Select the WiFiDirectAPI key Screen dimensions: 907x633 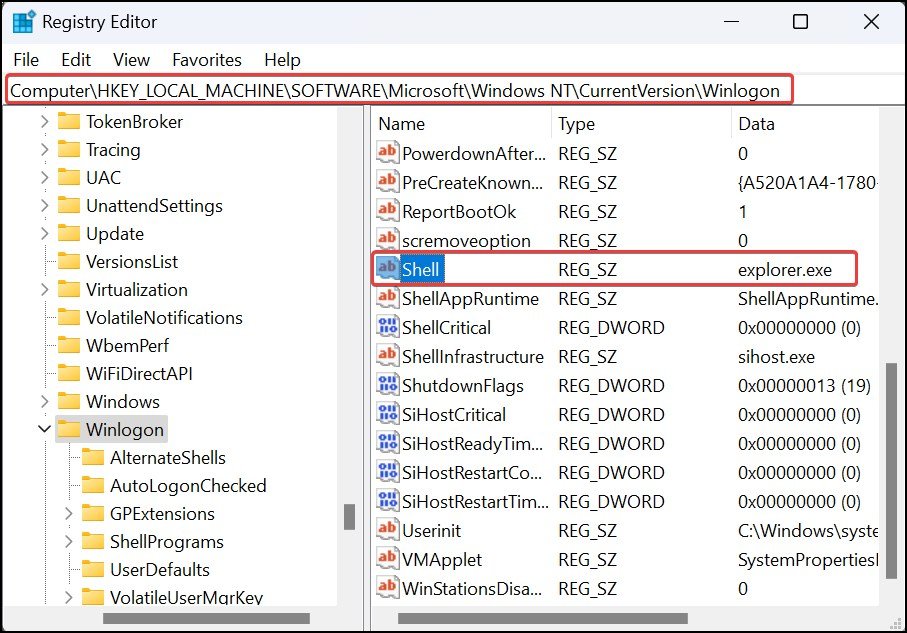(139, 373)
